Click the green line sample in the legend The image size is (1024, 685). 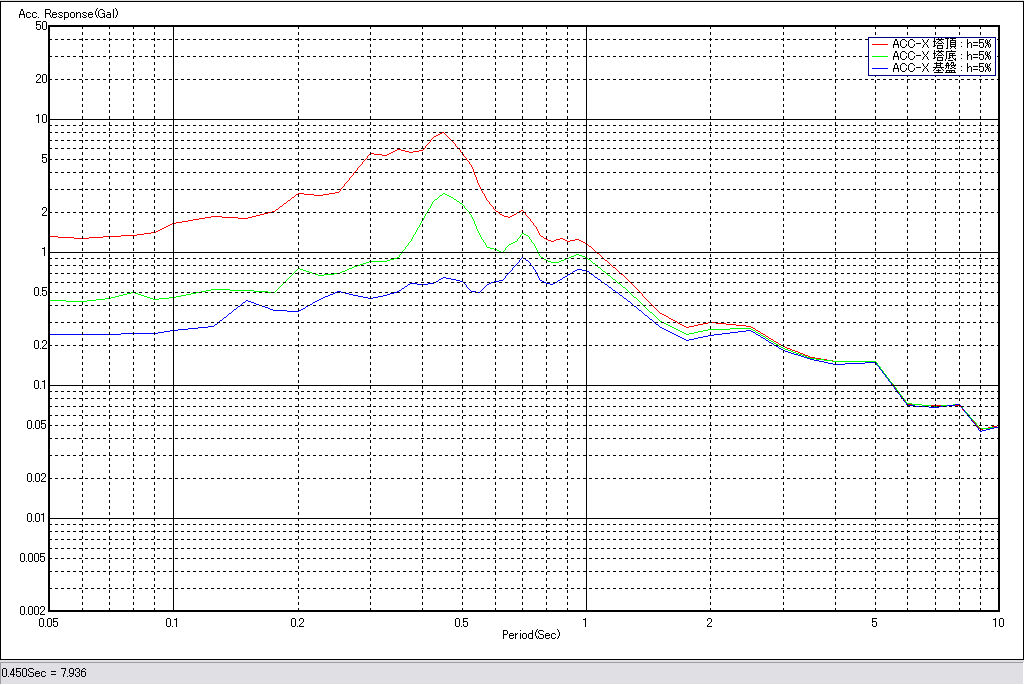(x=879, y=56)
